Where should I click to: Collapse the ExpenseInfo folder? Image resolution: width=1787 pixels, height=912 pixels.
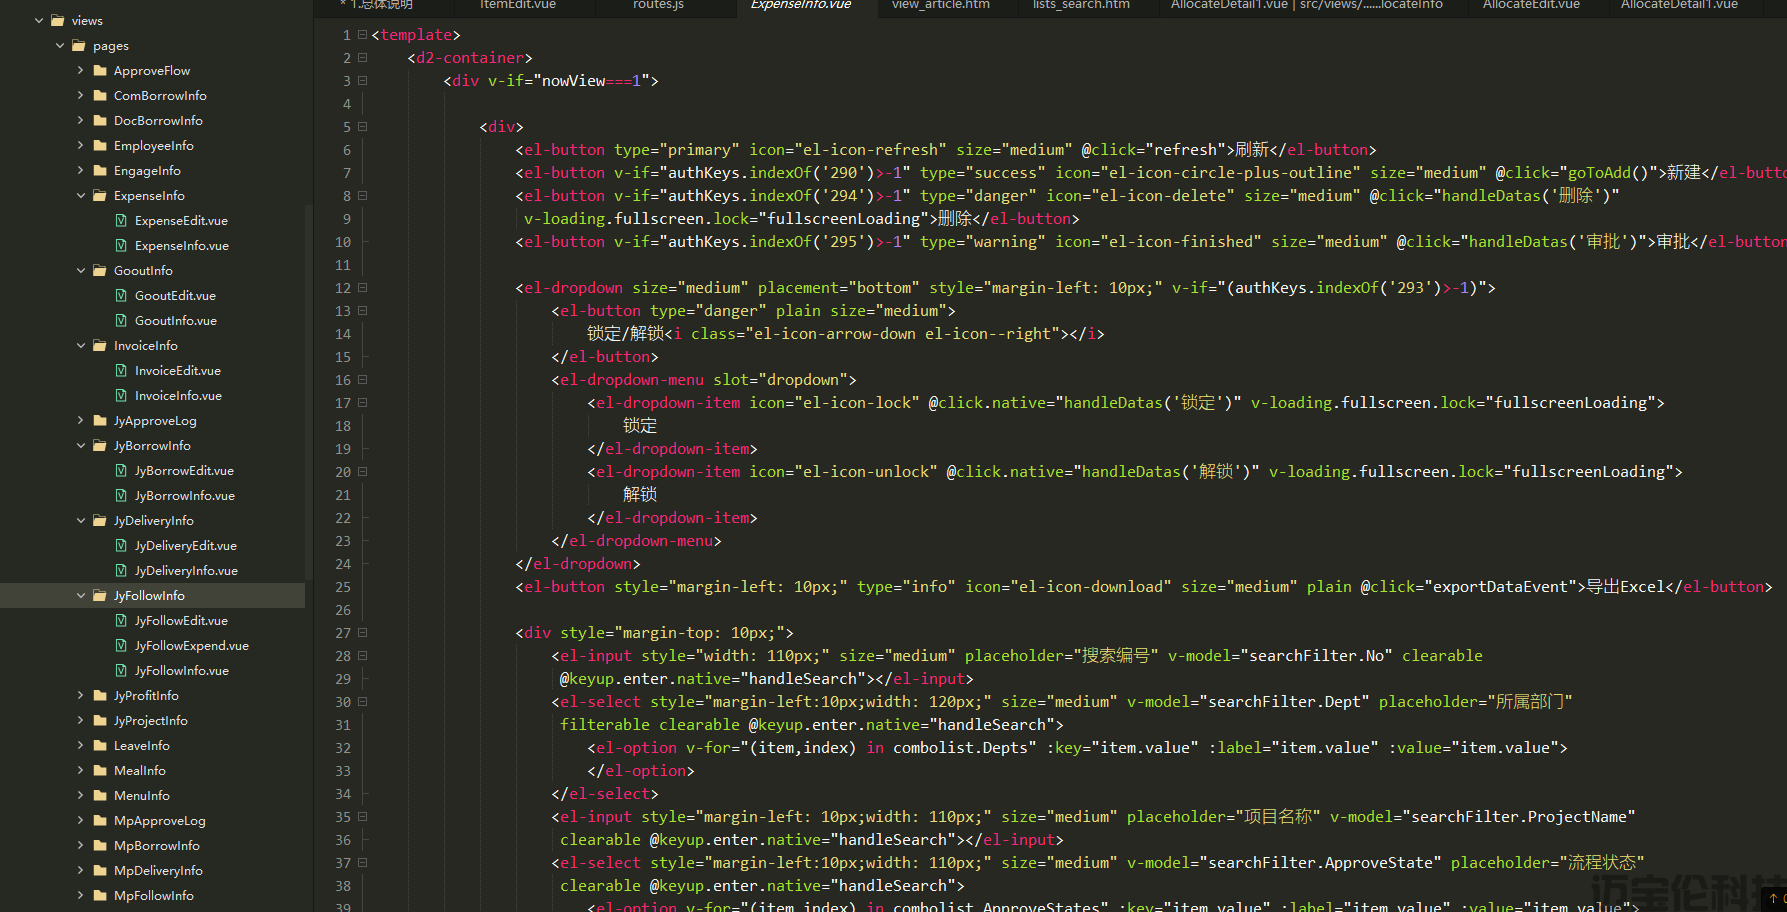click(x=81, y=196)
